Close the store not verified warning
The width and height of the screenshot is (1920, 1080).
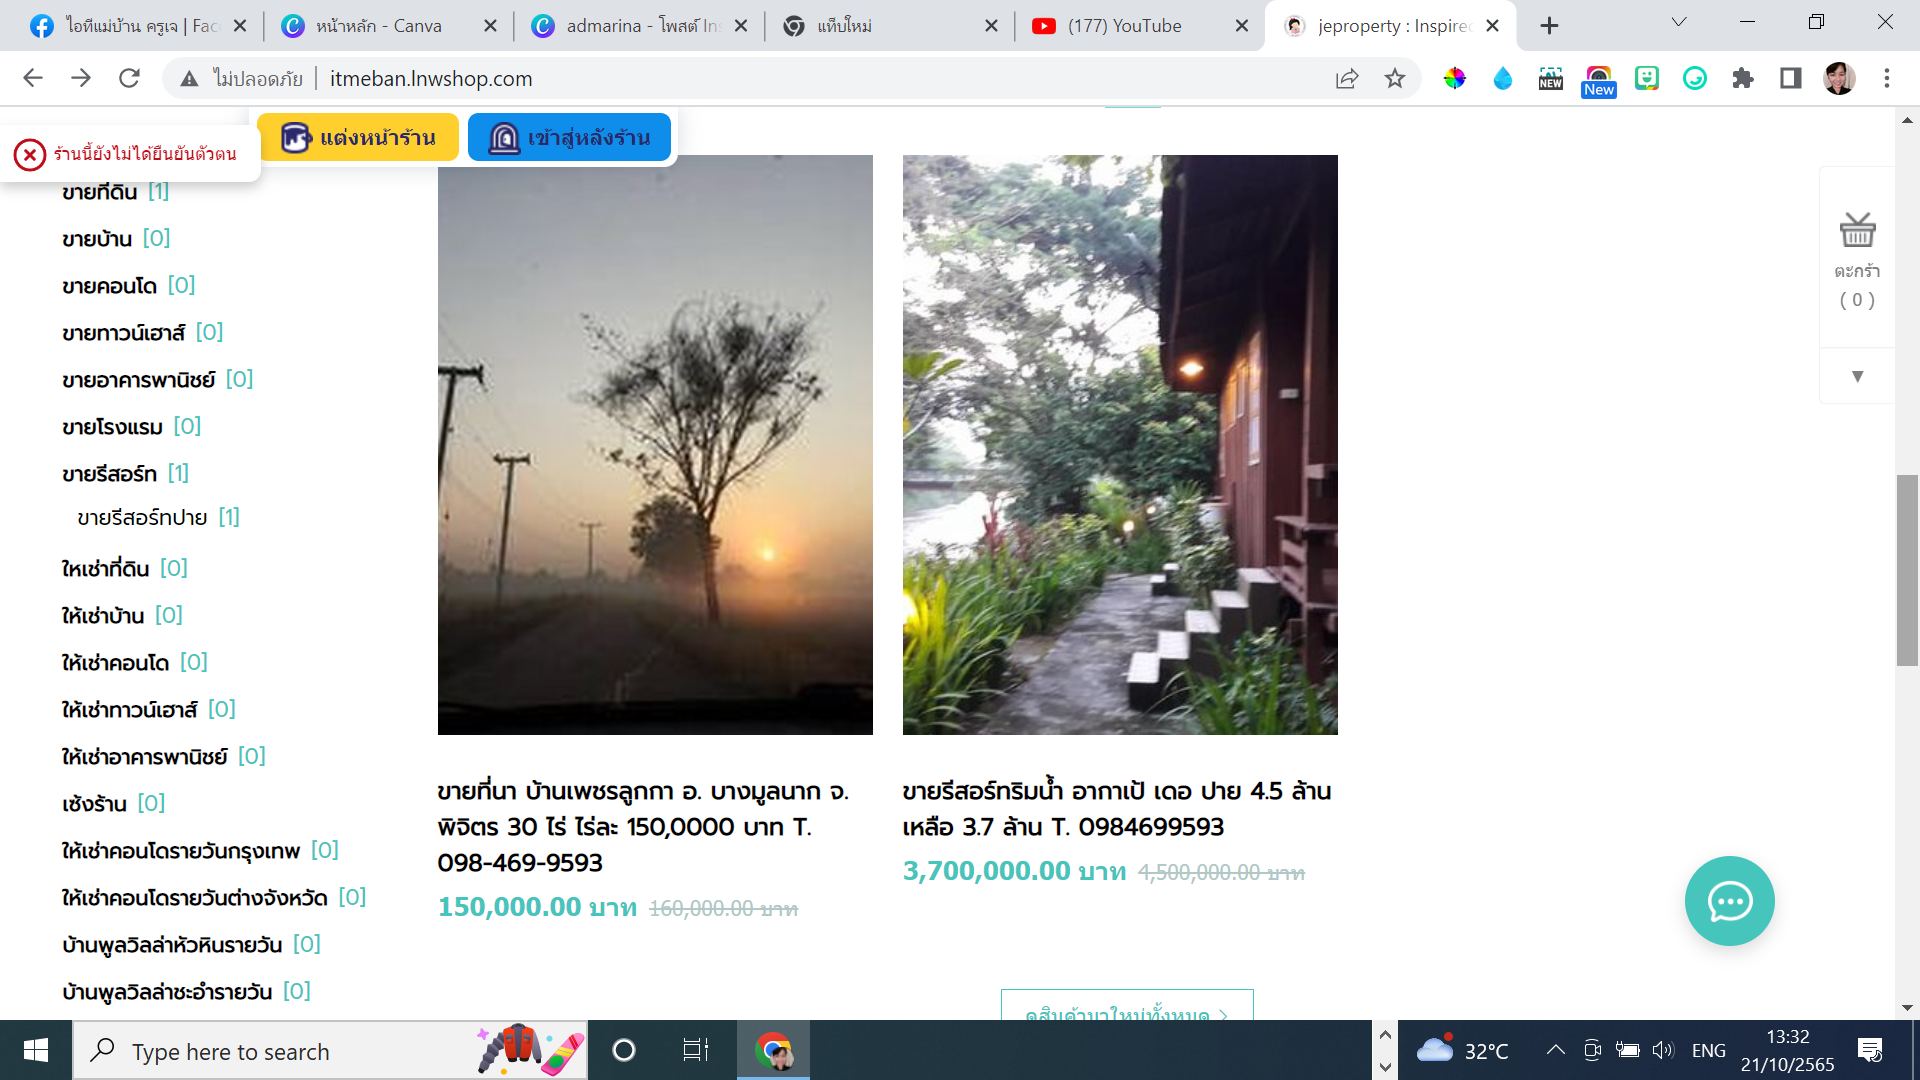pos(30,154)
